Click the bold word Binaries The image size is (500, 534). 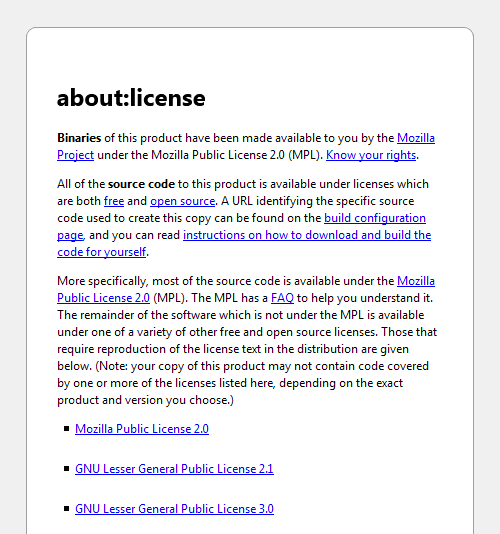[x=79, y=138]
